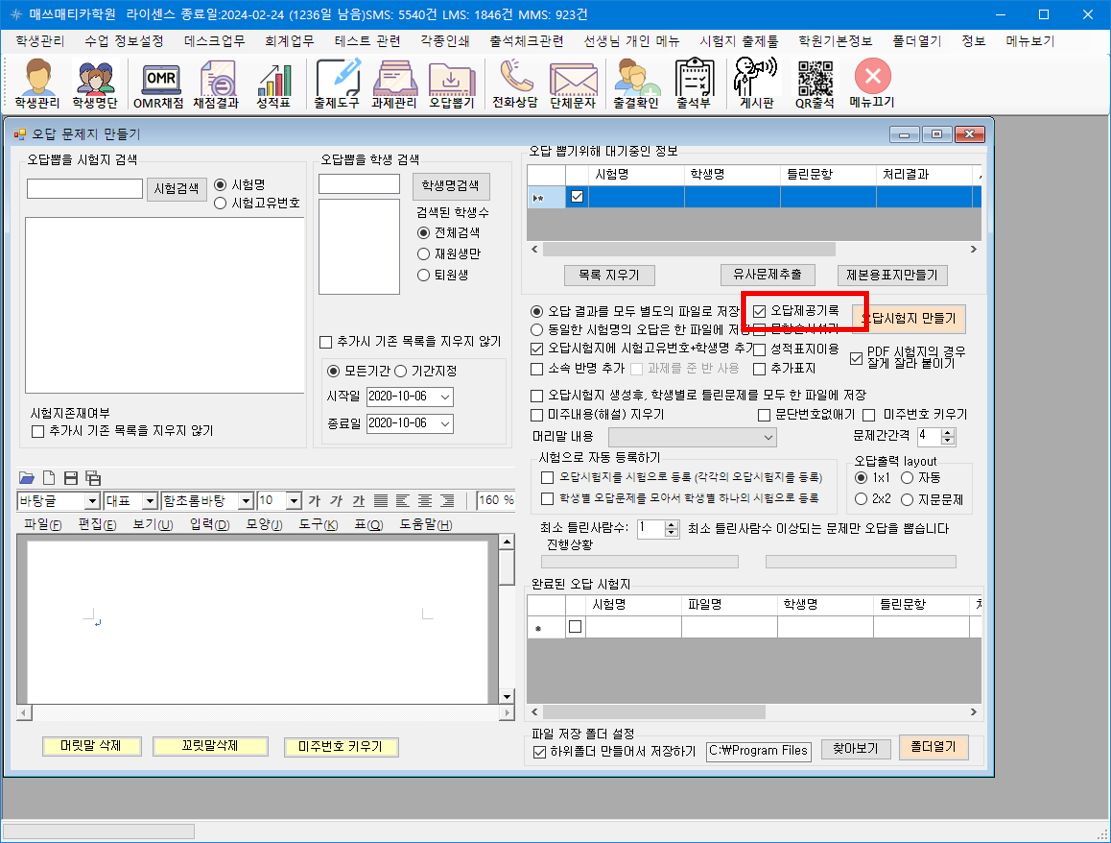
Task: Open 과제관리 assignment icon
Action: click(x=394, y=84)
